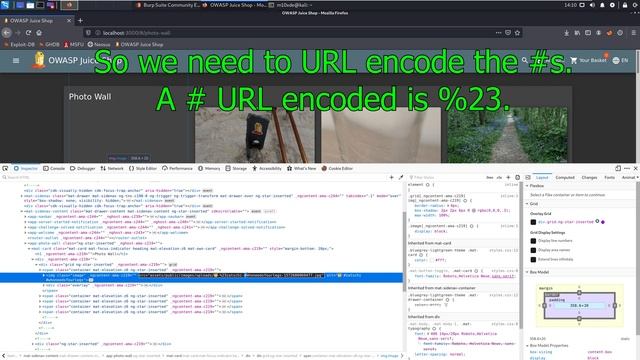Image resolution: width=640 pixels, height=360 pixels.
Task: Toggle print media simulation icon
Action: coord(518,178)
